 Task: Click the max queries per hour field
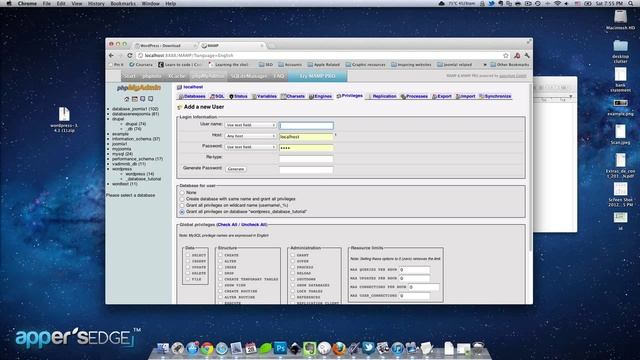tap(414, 270)
